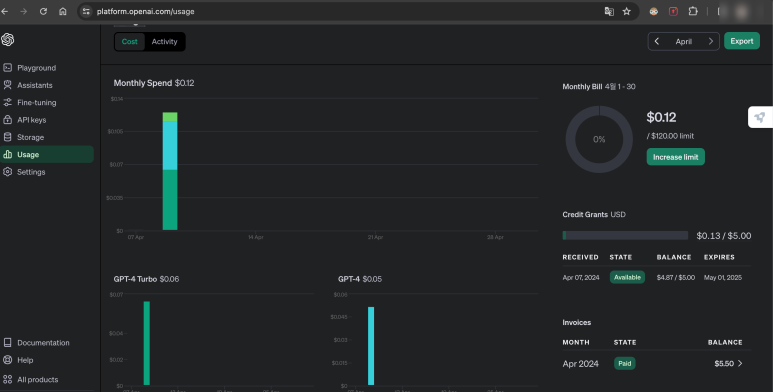The height and width of the screenshot is (392, 773).
Task: Click the All products grid icon
Action: pyautogui.click(x=7, y=379)
